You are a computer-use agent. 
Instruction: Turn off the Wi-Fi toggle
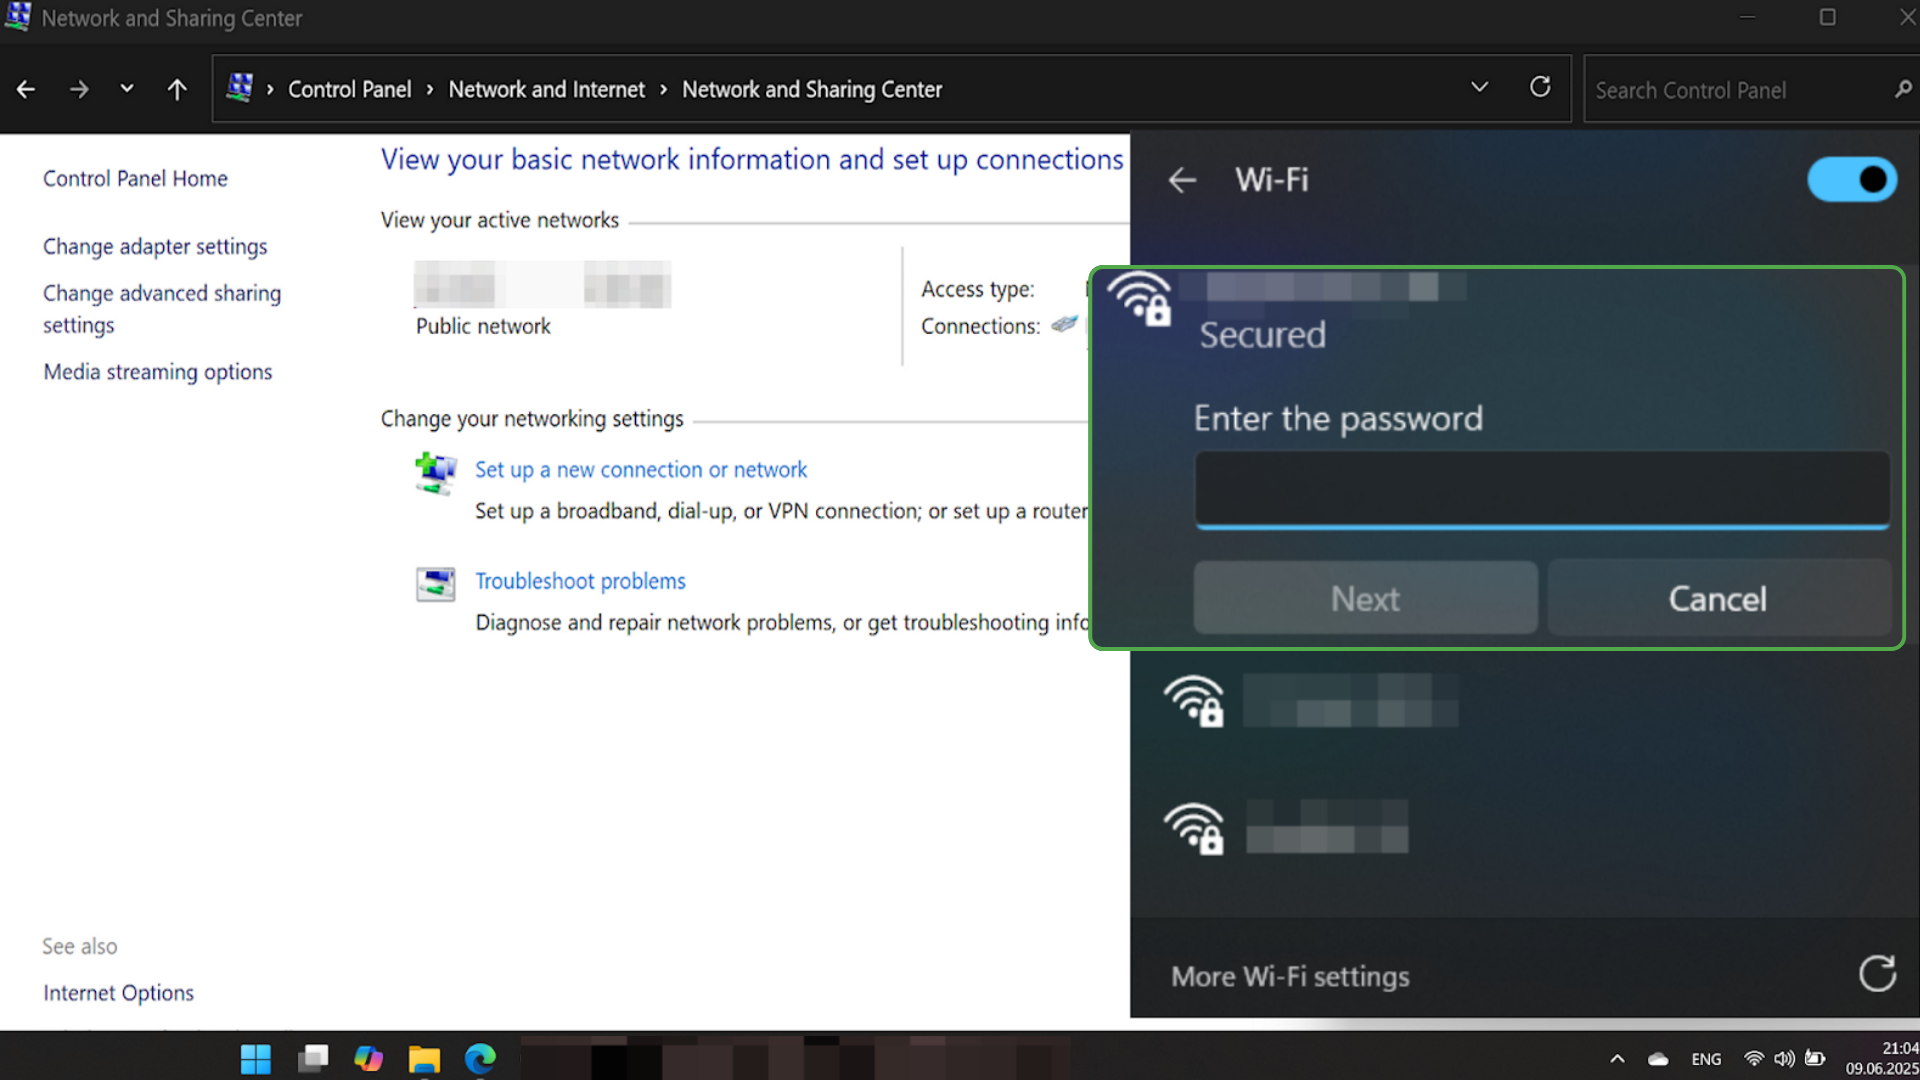pyautogui.click(x=1851, y=180)
